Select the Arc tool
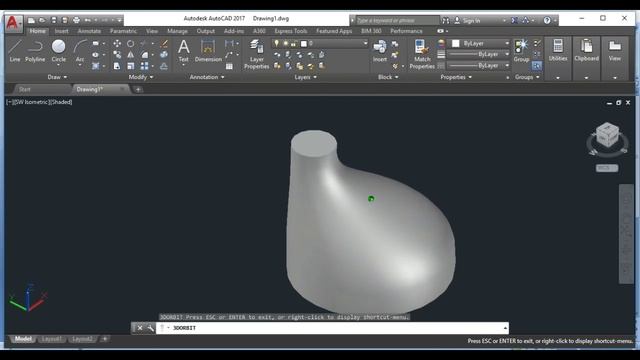This screenshot has height=360, width=640. pyautogui.click(x=80, y=51)
